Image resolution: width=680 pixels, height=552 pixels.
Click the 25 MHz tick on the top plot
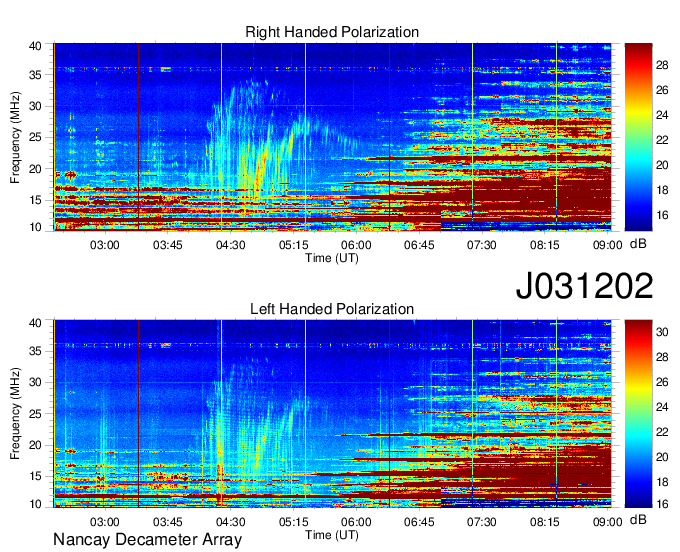pyautogui.click(x=35, y=137)
